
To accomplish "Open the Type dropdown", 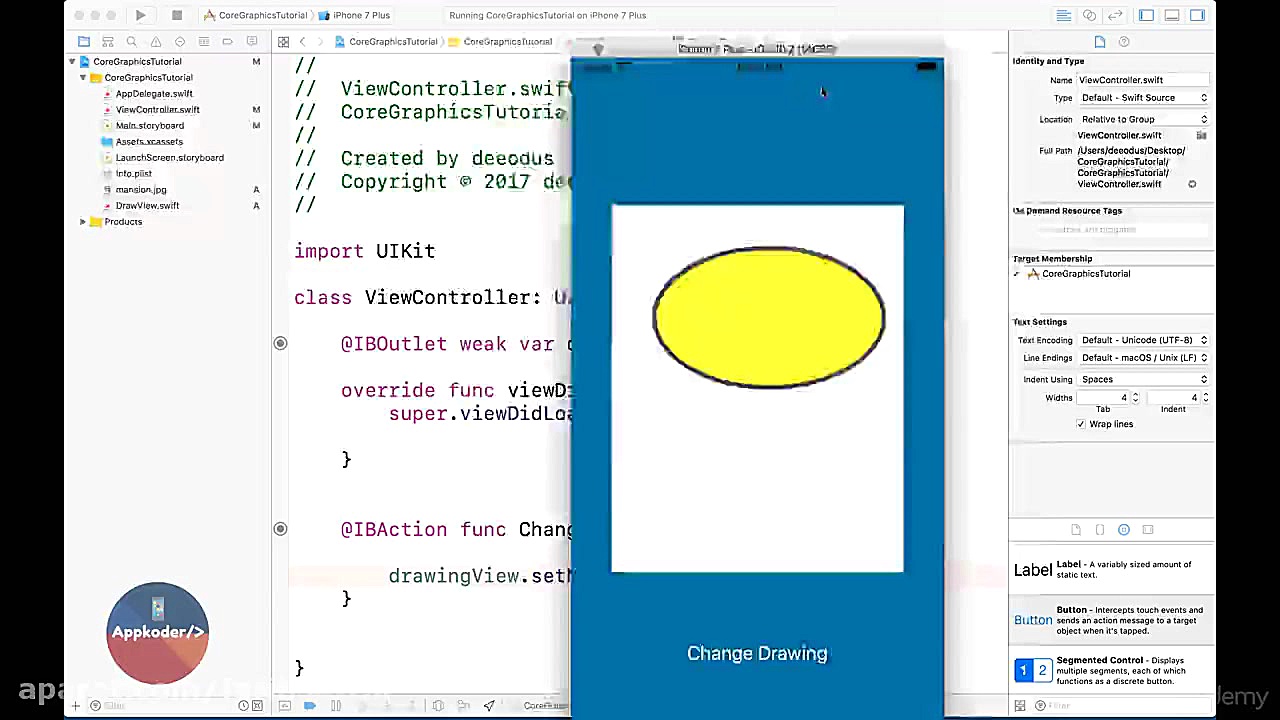I will pos(1144,98).
